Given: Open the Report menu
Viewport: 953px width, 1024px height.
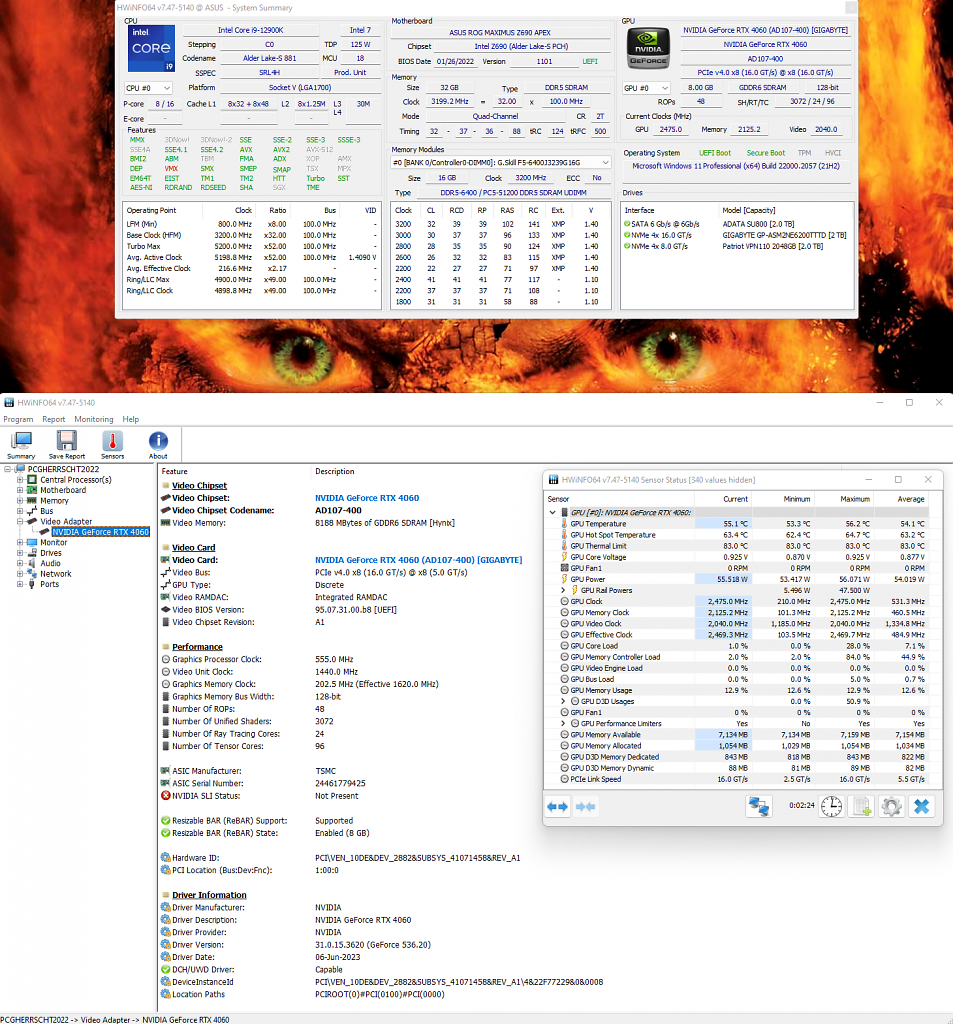Looking at the screenshot, I should (54, 419).
